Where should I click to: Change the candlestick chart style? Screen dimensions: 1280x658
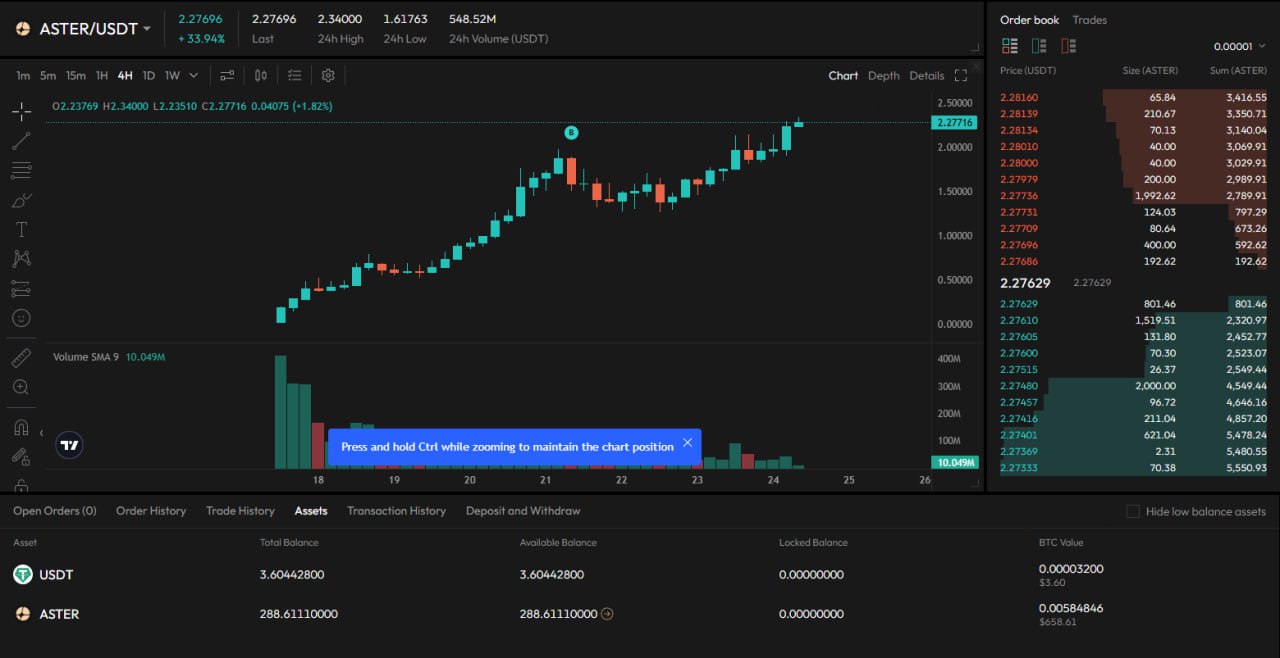click(261, 75)
